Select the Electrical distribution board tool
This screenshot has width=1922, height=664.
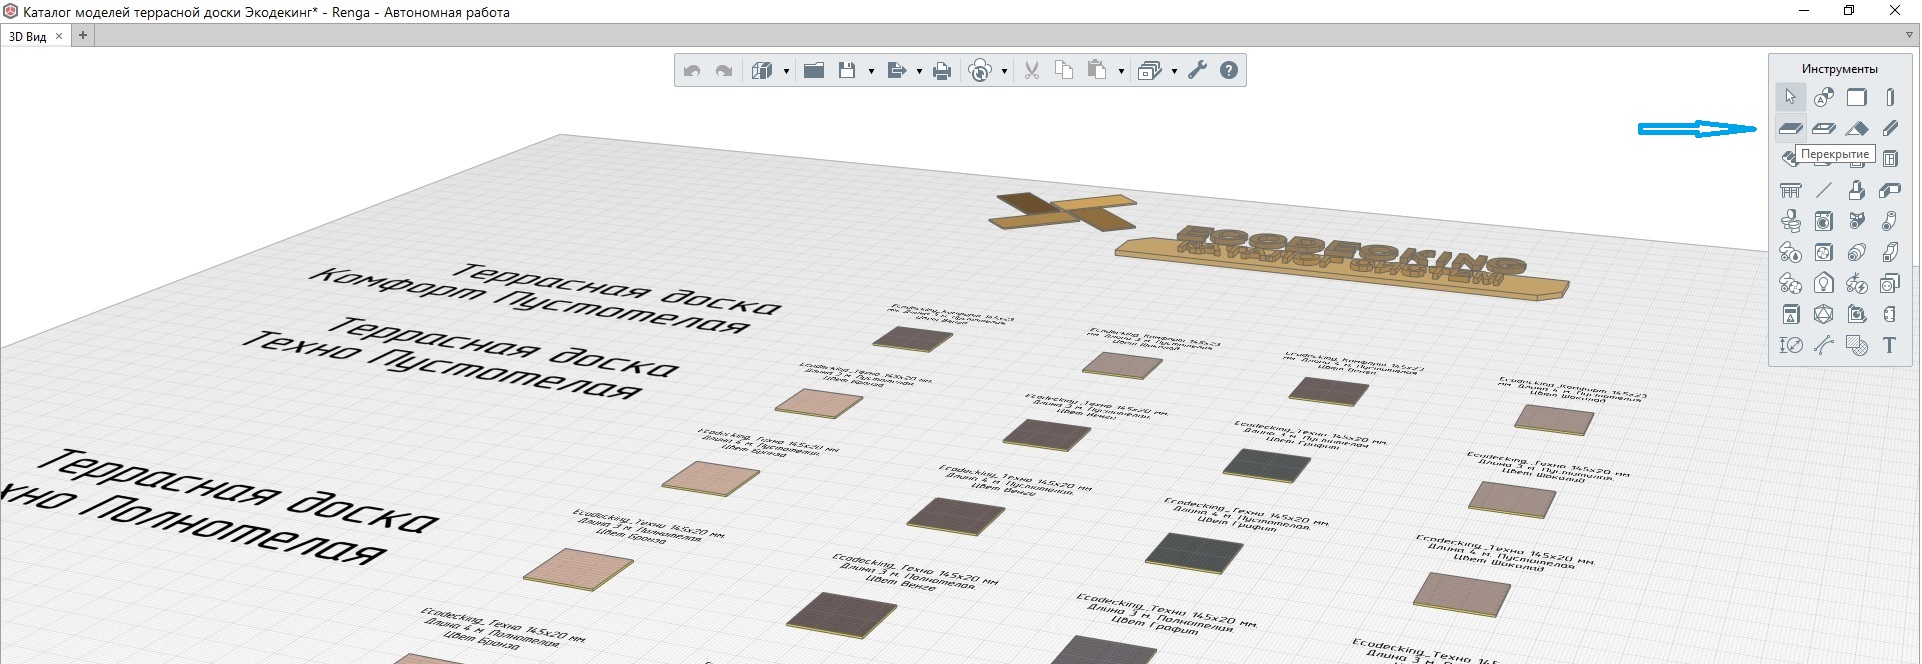click(1791, 314)
